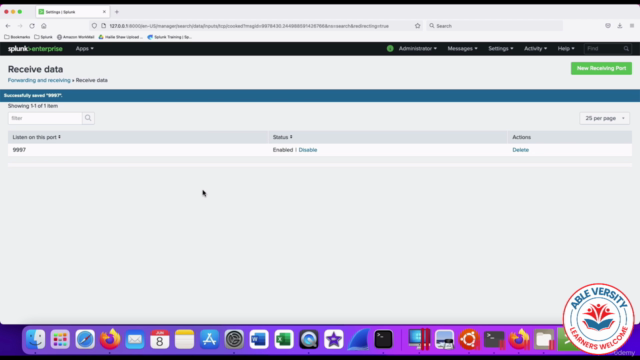Open the Apps dropdown menu
Screen dimensions: 640x360
[x=84, y=49]
